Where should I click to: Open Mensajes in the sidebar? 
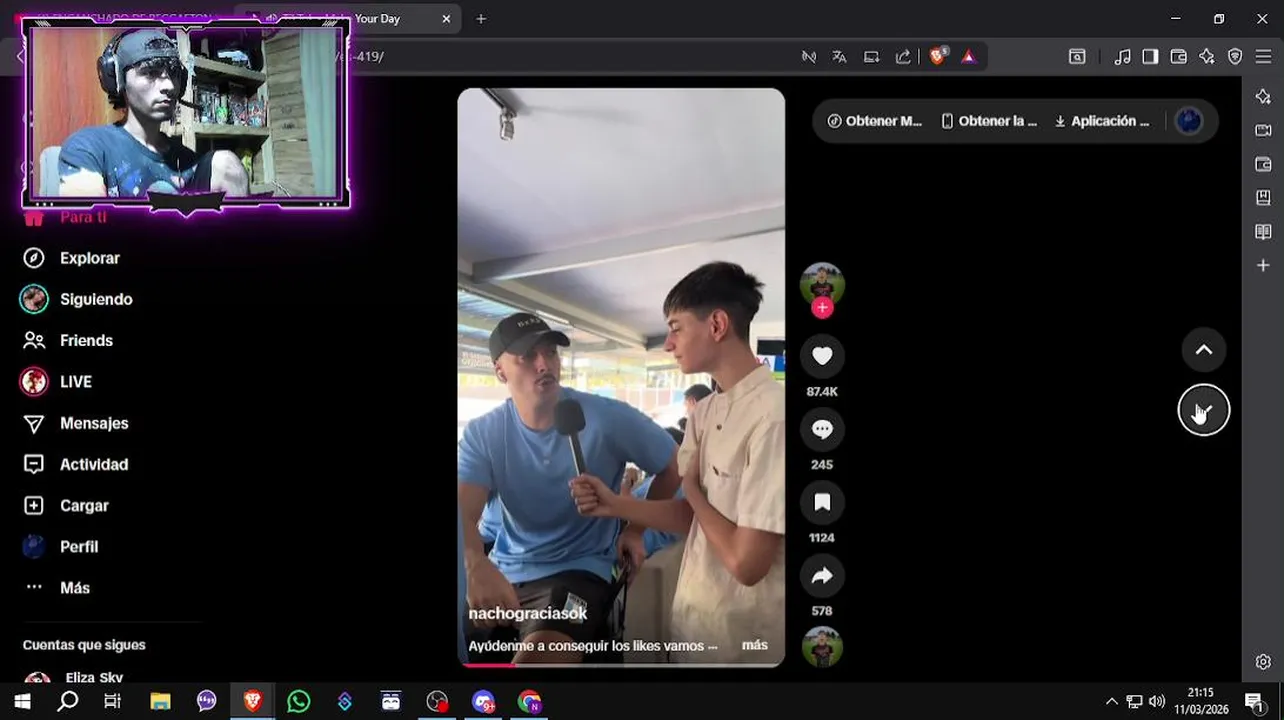click(75, 423)
